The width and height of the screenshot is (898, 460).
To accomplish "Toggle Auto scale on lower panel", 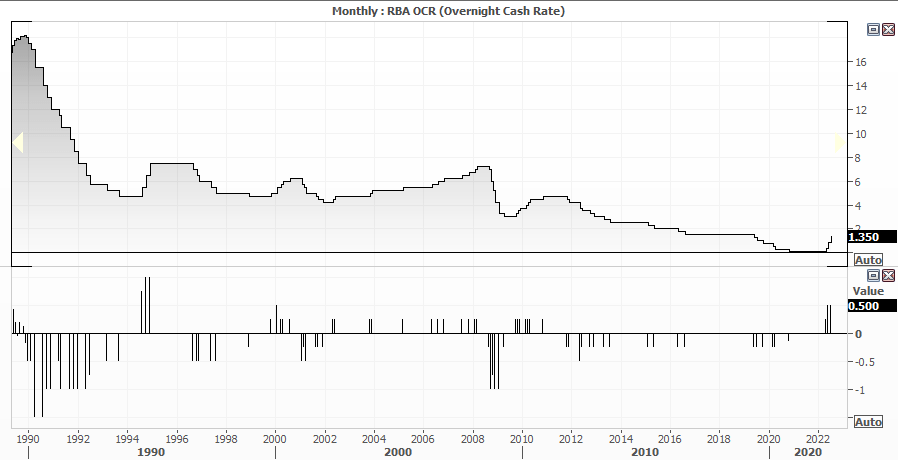I will [x=868, y=422].
